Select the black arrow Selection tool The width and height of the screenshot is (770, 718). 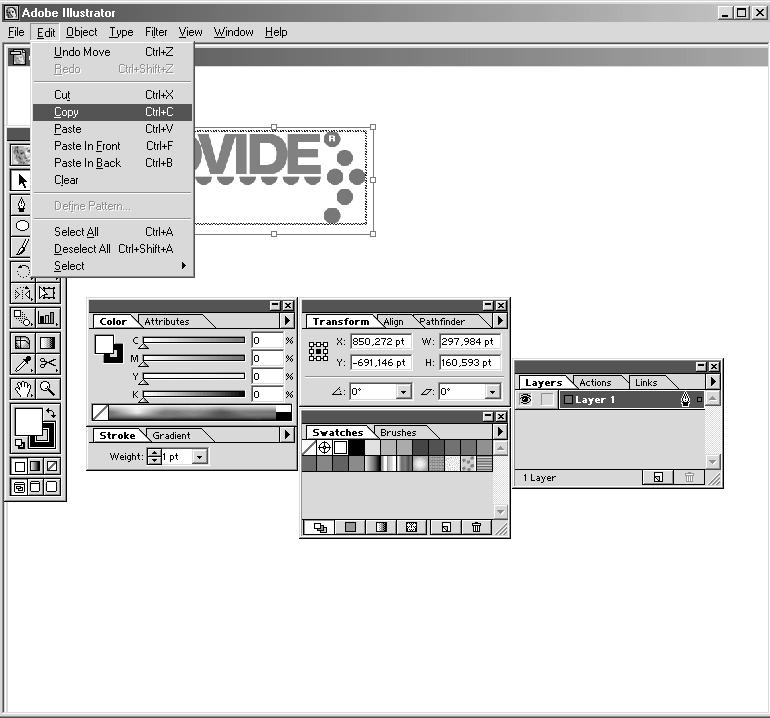coord(22,181)
